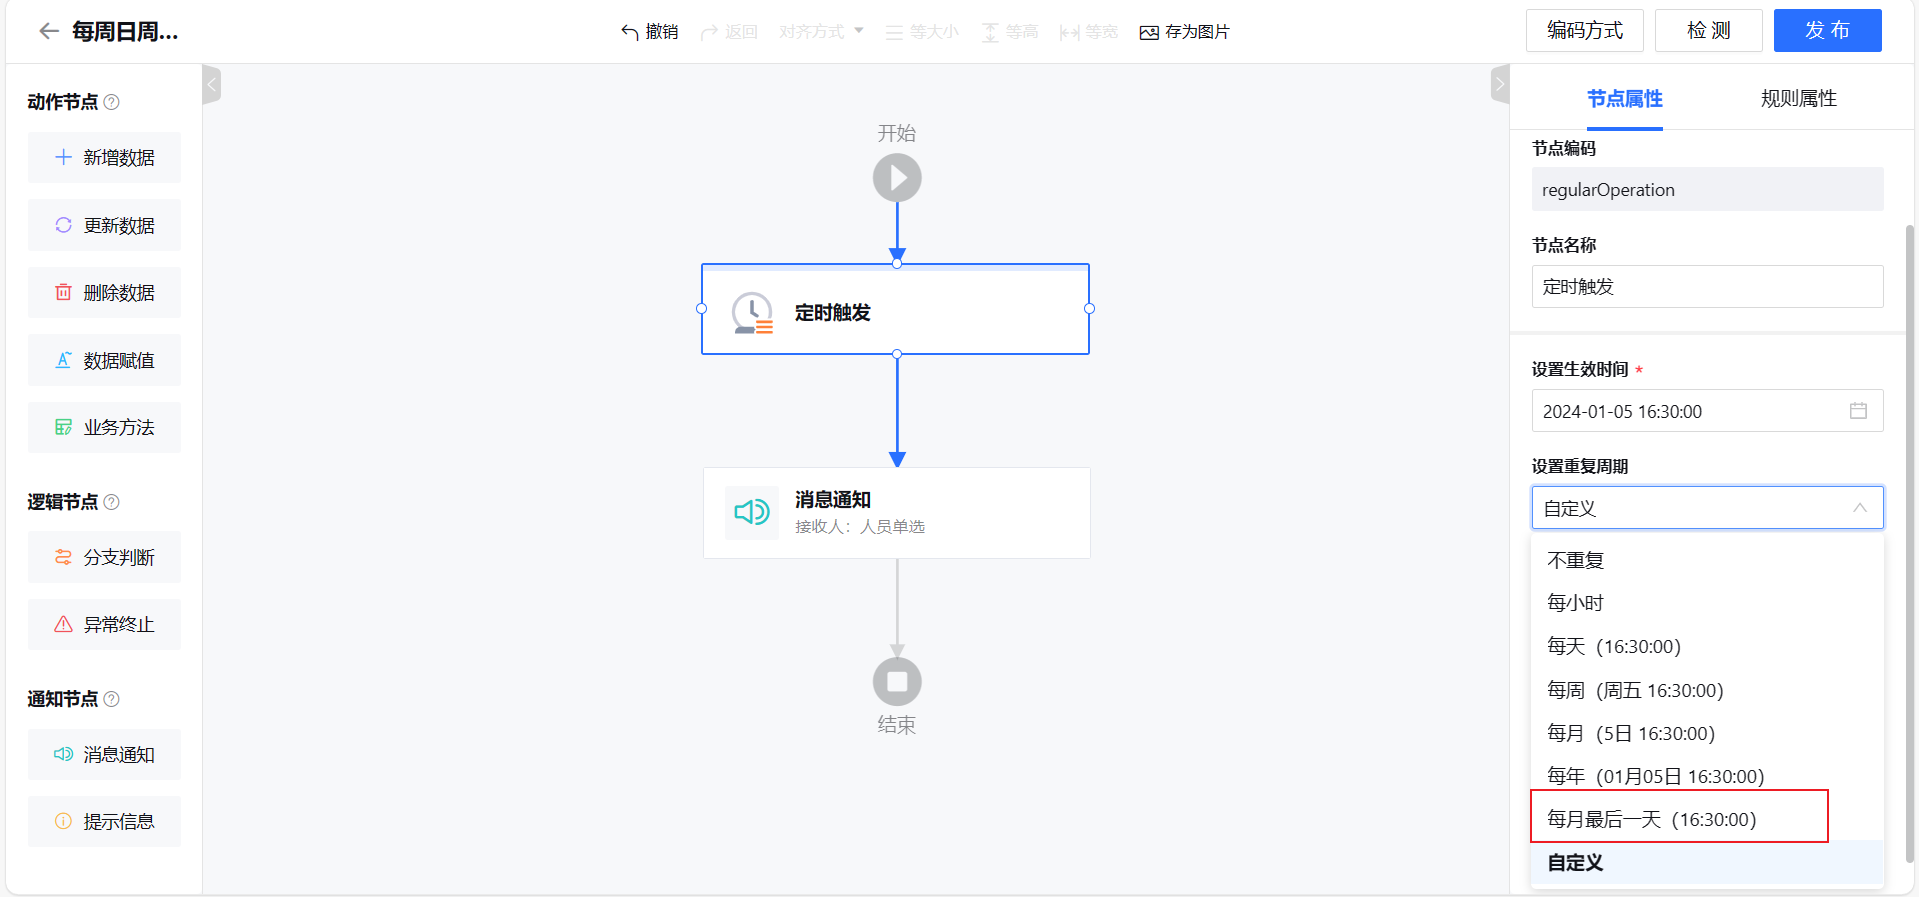The image size is (1919, 897).
Task: Click the 检测 button
Action: click(x=1708, y=30)
